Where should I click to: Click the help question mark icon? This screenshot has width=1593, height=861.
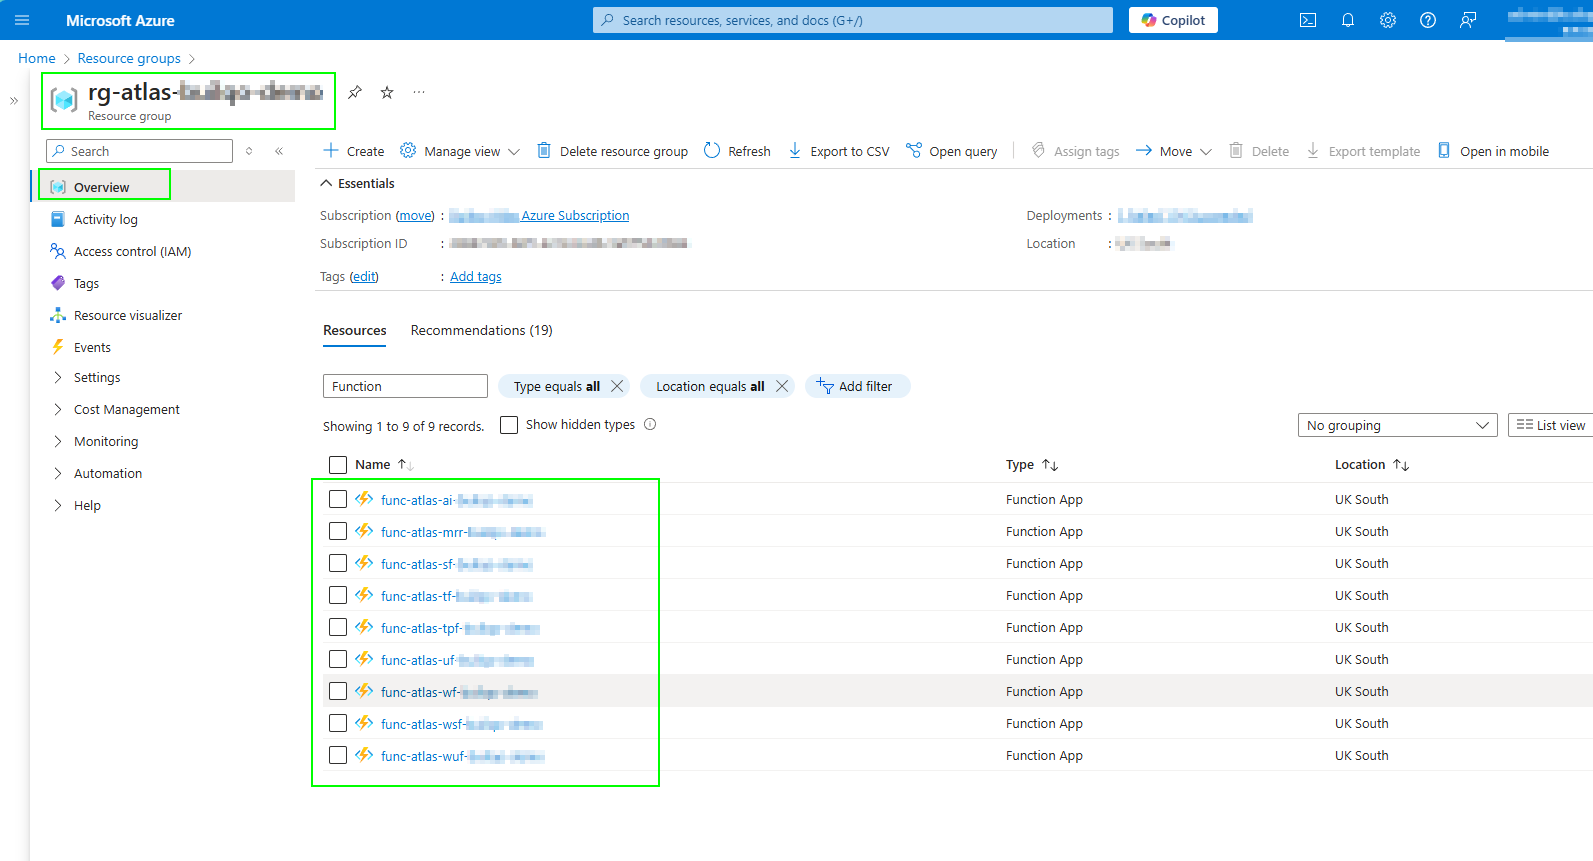point(1427,20)
